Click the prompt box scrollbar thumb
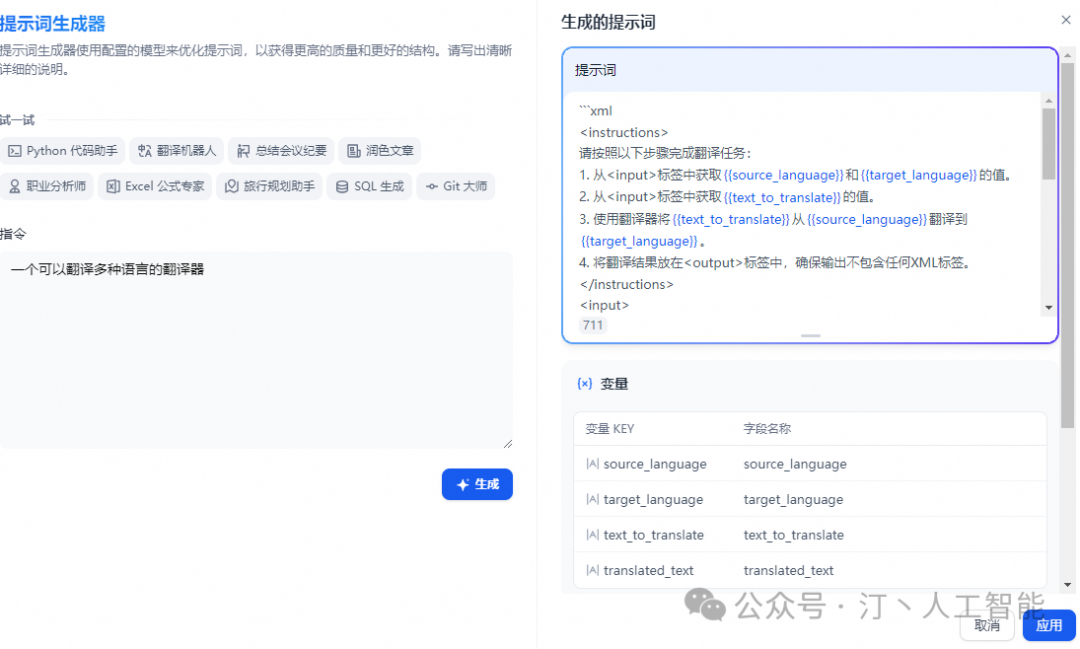Image resolution: width=1080 pixels, height=649 pixels. [1048, 143]
